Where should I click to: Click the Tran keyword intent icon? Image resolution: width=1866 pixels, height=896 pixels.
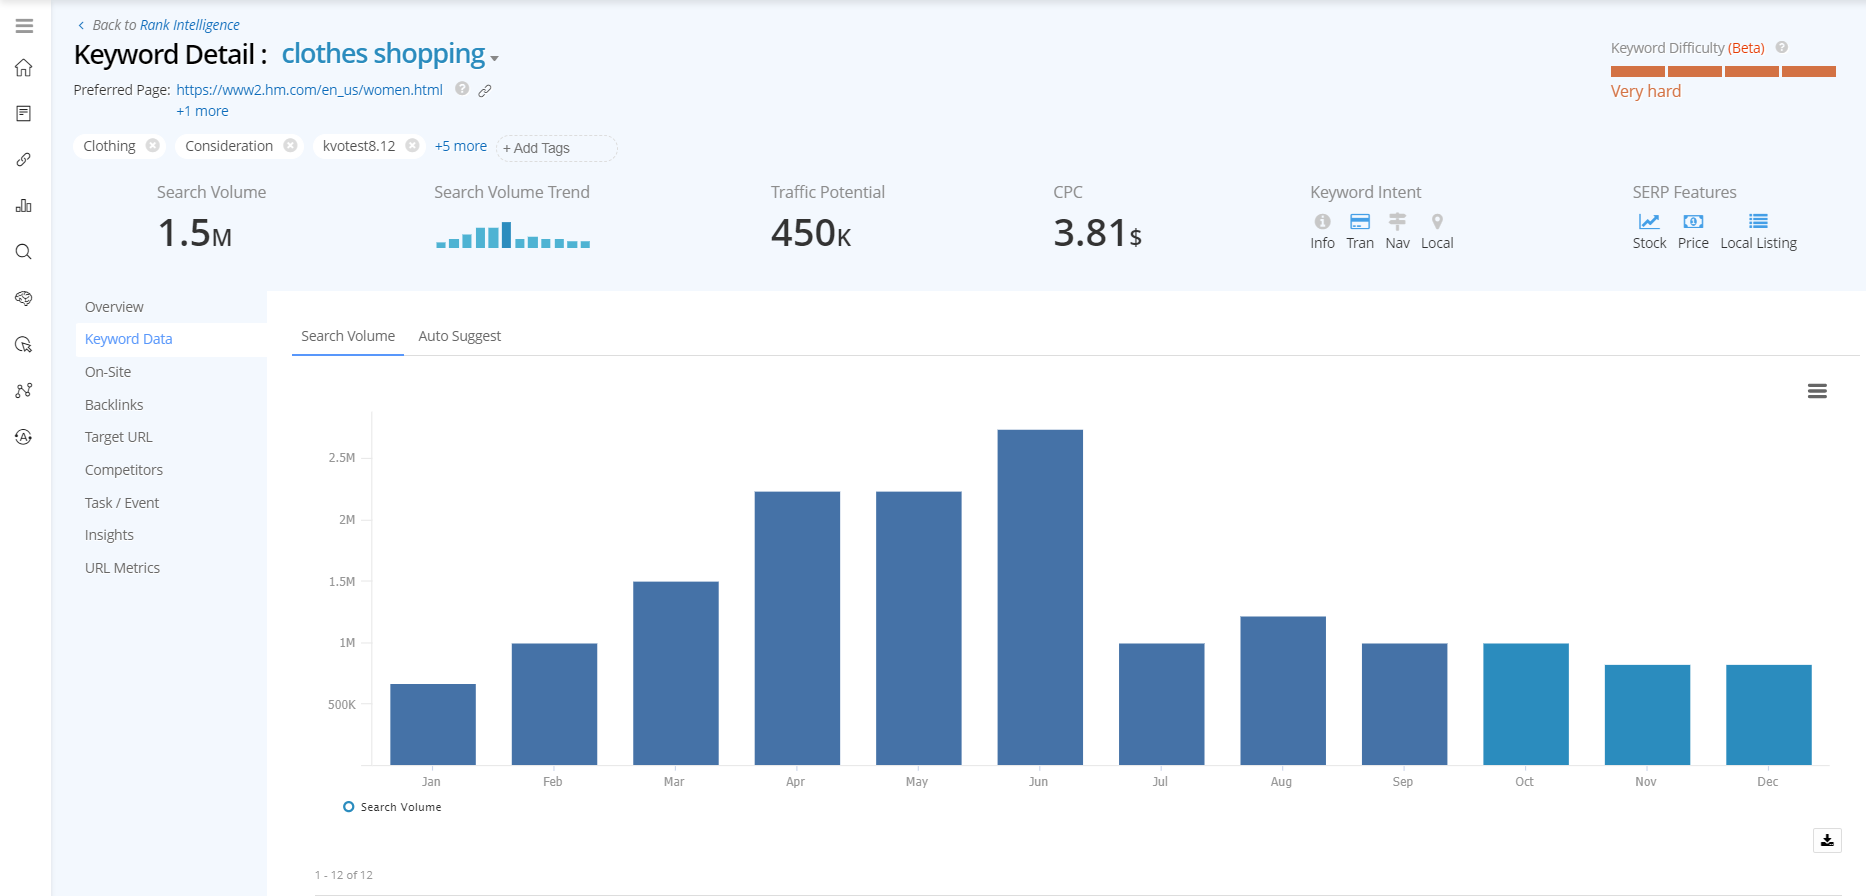pos(1360,222)
